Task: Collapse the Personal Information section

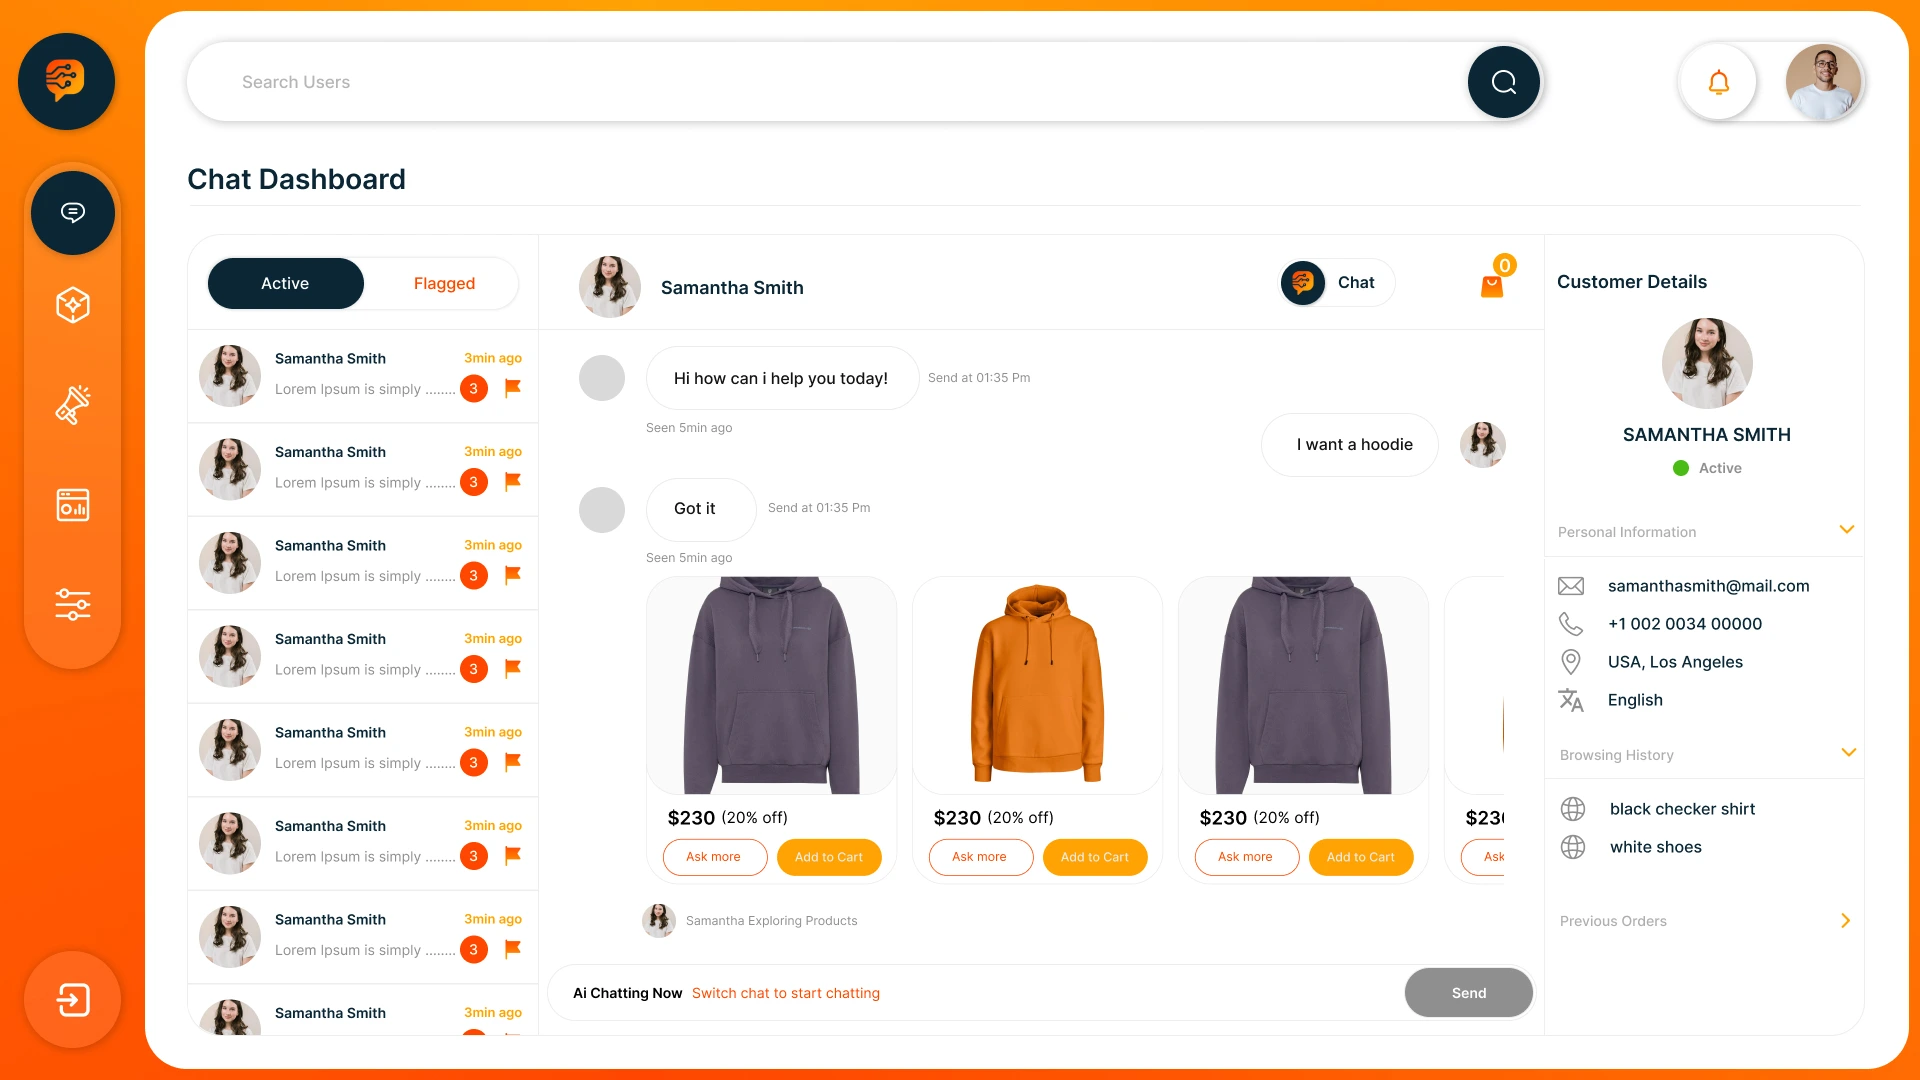Action: (1847, 529)
